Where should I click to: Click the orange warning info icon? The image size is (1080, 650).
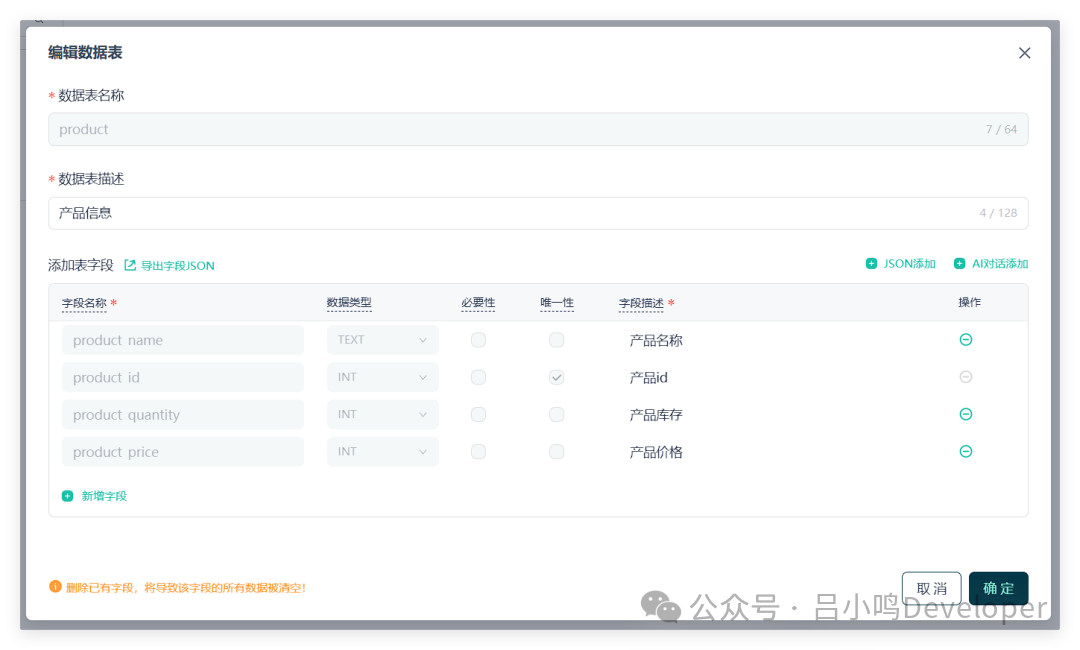(x=55, y=587)
